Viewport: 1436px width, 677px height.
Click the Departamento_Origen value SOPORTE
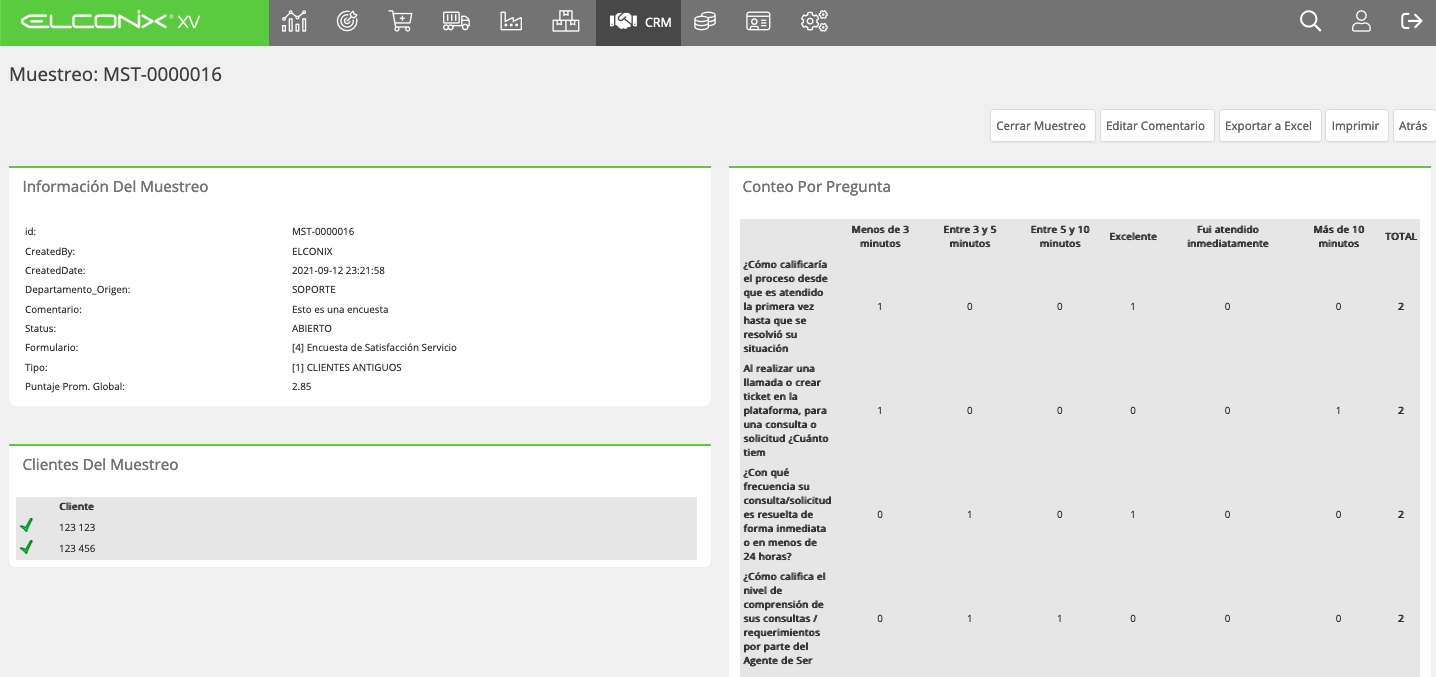click(314, 289)
